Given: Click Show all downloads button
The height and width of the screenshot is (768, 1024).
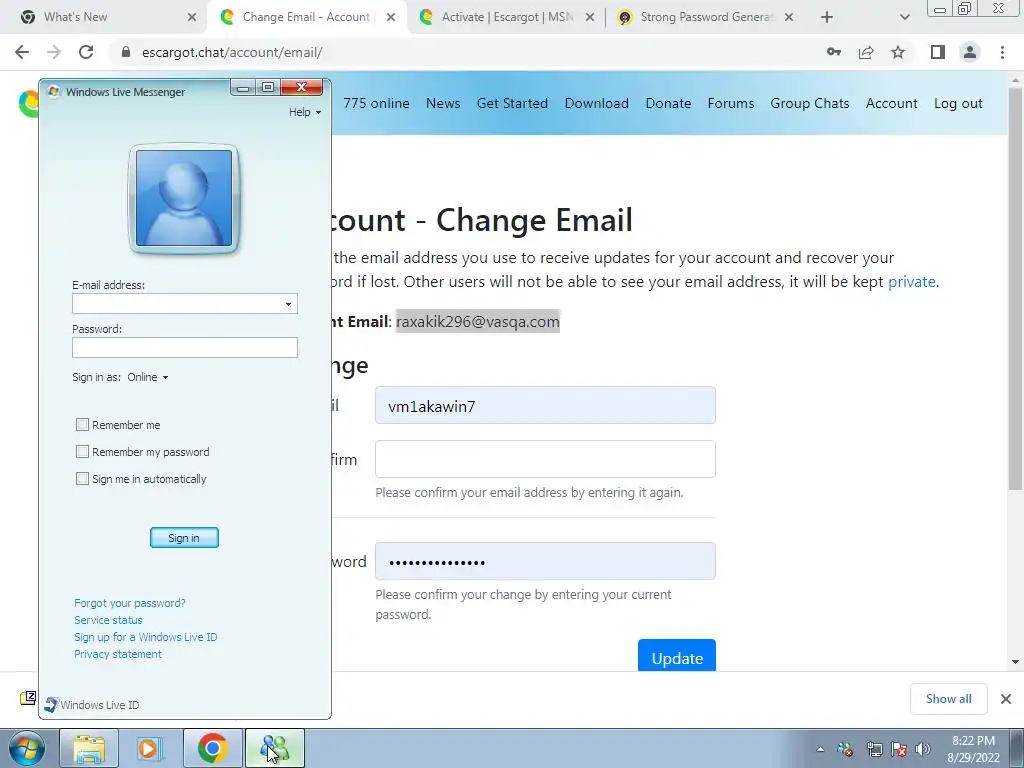Looking at the screenshot, I should click(948, 699).
